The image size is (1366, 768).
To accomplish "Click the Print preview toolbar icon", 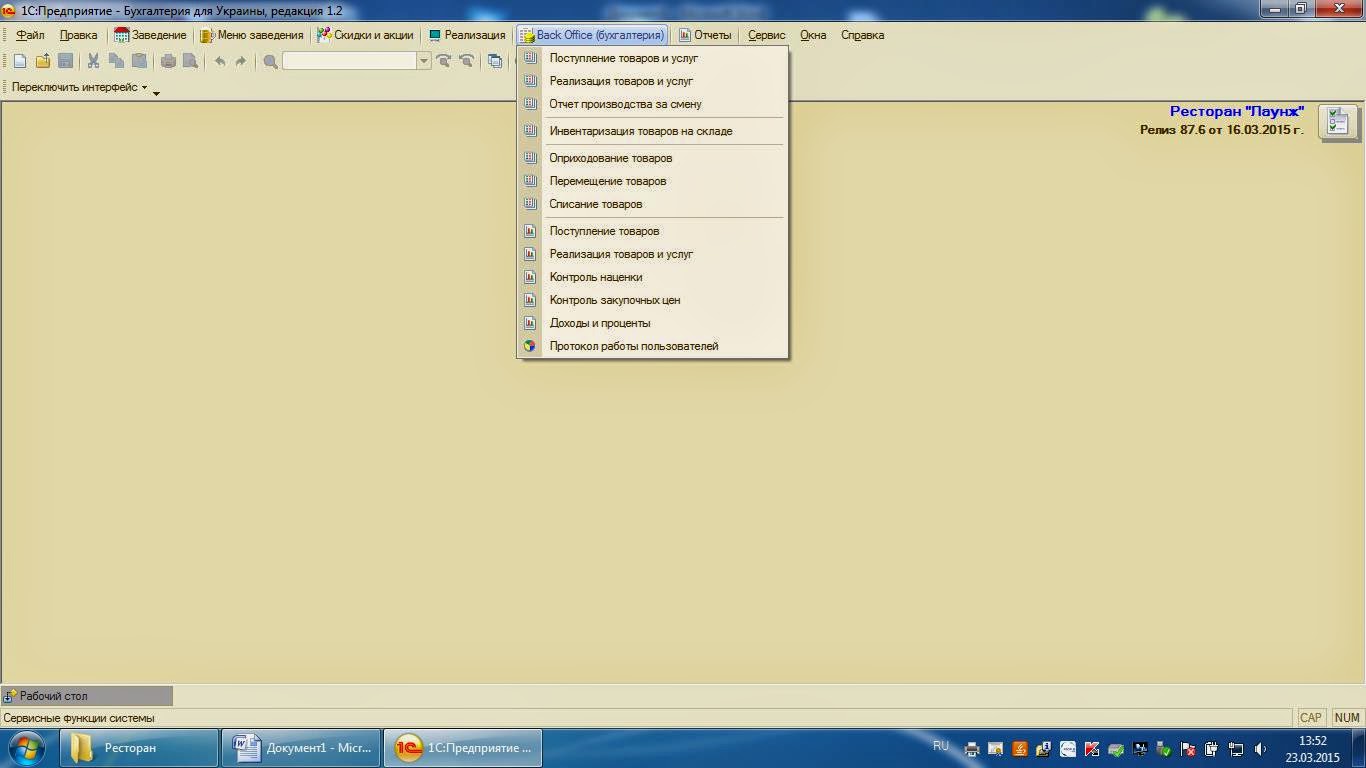I will pyautogui.click(x=190, y=61).
